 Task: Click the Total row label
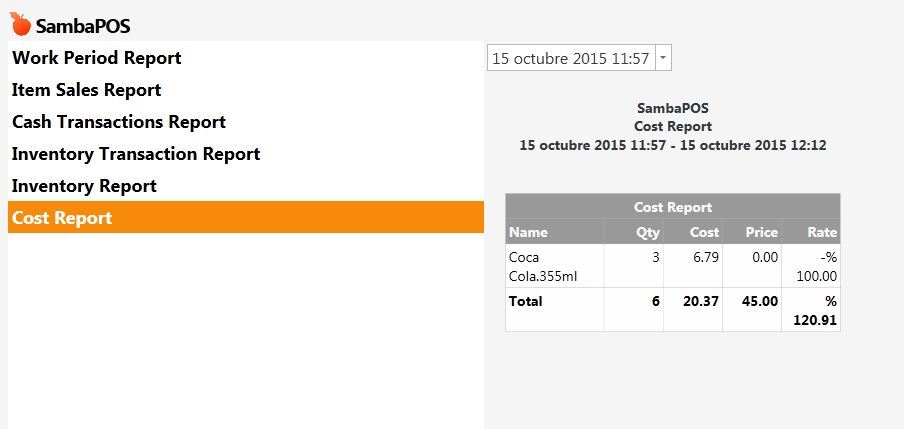pyautogui.click(x=525, y=301)
